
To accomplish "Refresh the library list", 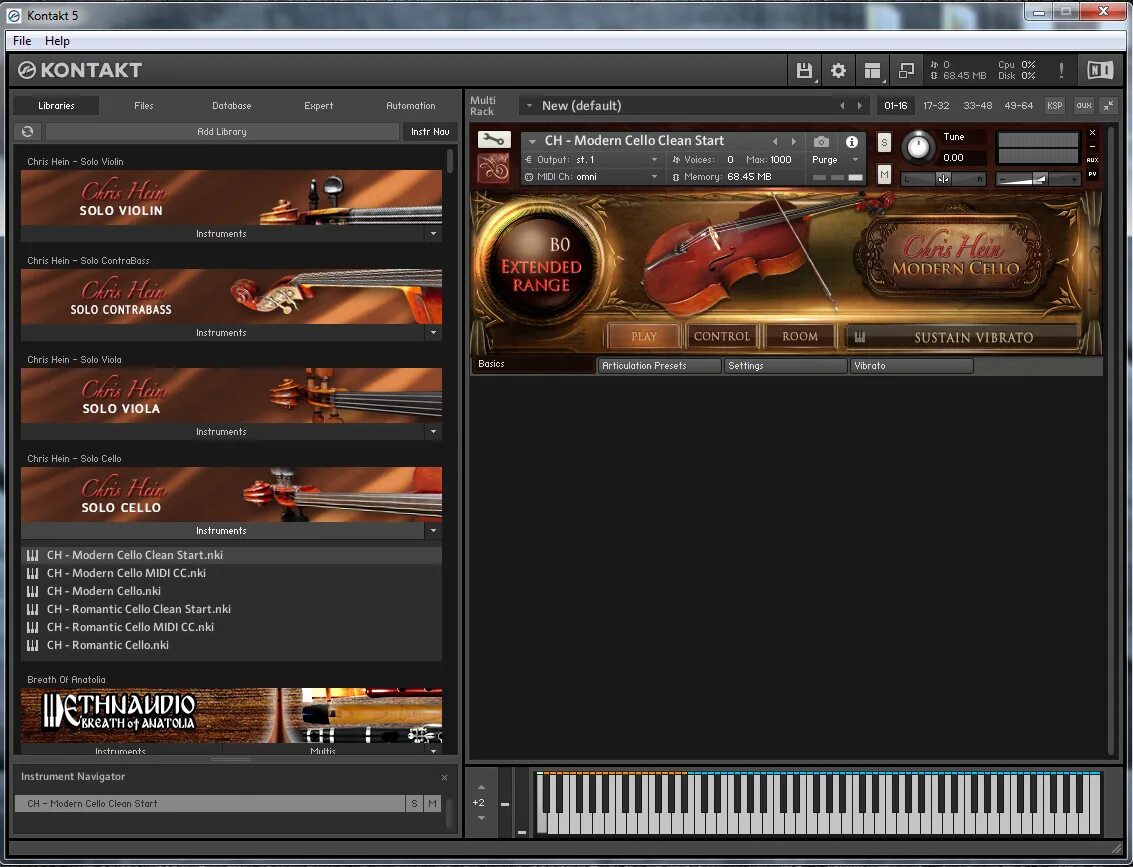I will pyautogui.click(x=27, y=131).
